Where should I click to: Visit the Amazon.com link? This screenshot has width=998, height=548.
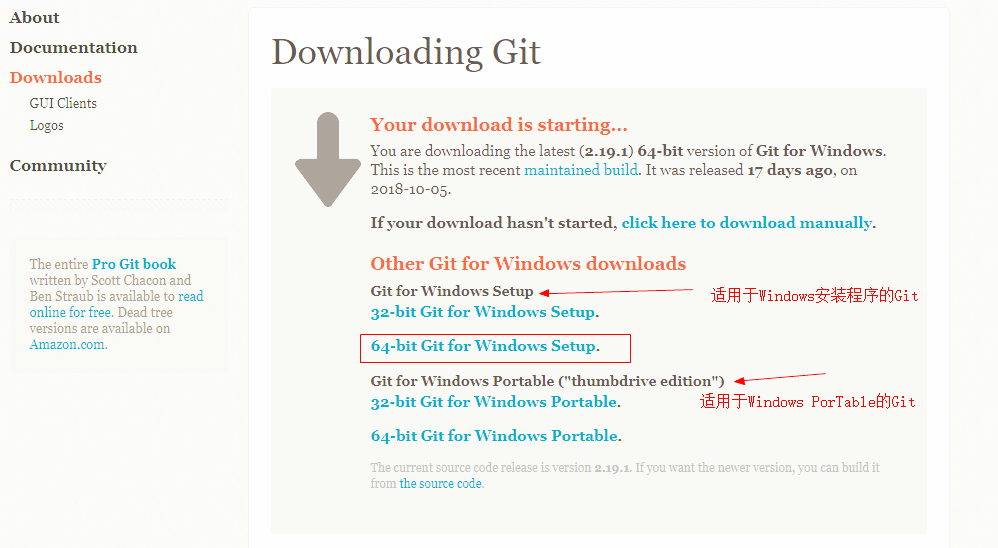(67, 344)
